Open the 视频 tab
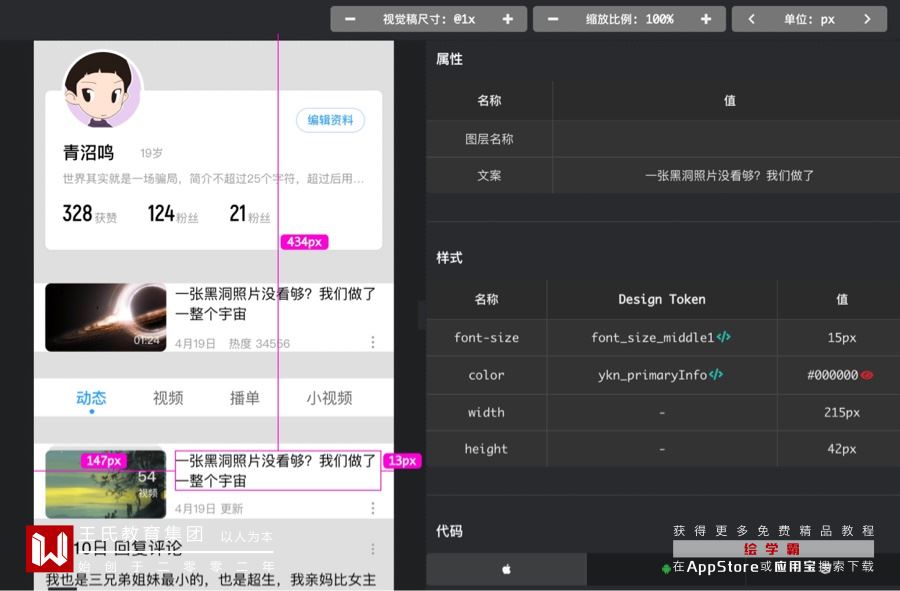 (168, 398)
